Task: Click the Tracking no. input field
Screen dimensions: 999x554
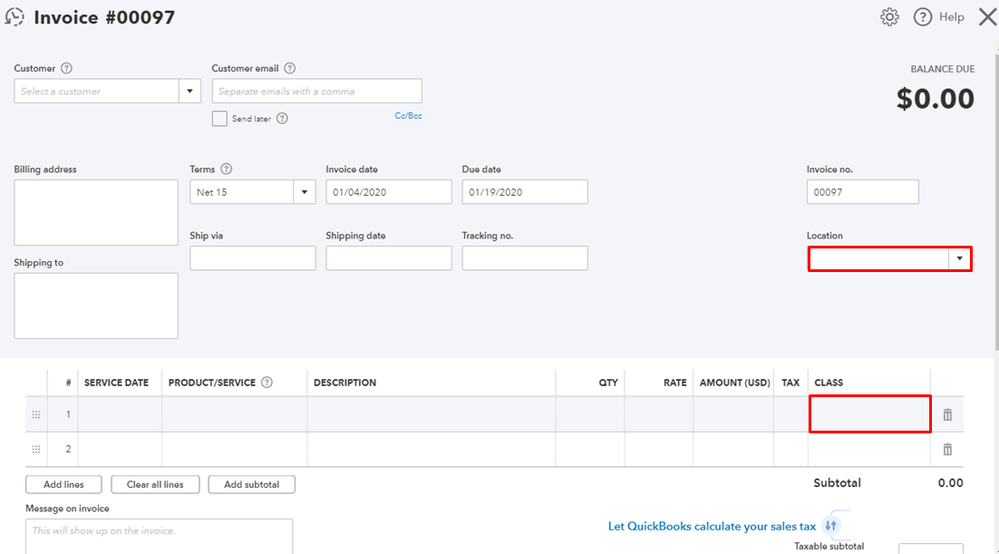Action: click(x=525, y=258)
